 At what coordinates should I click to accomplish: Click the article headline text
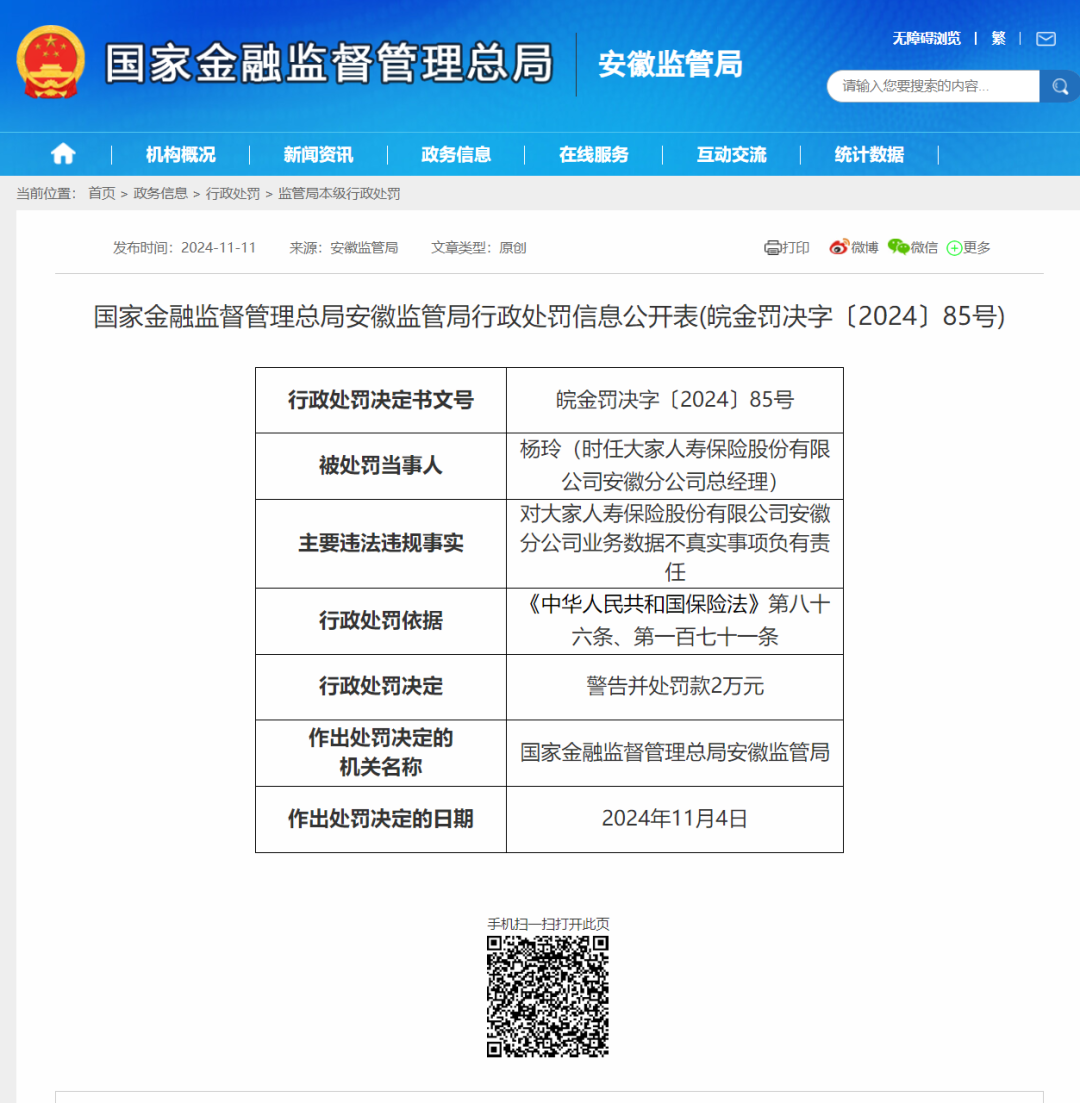tap(549, 317)
